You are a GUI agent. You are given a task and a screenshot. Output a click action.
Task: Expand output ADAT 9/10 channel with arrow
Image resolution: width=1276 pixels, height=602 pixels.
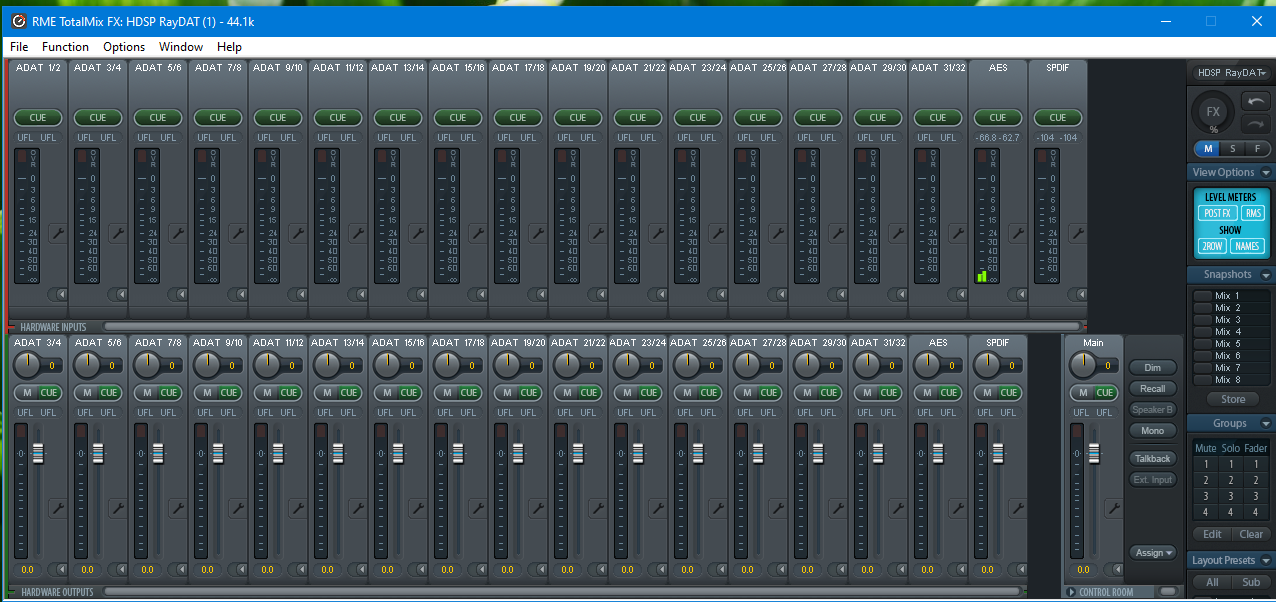click(238, 569)
